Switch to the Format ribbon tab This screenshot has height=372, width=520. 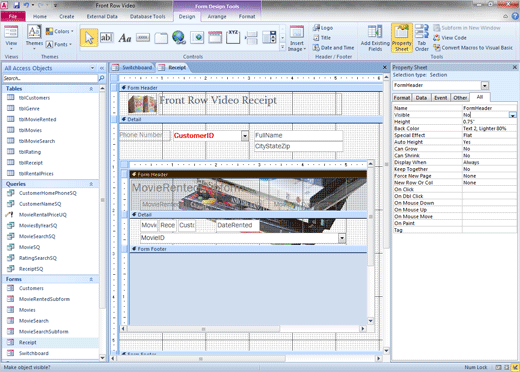point(247,16)
